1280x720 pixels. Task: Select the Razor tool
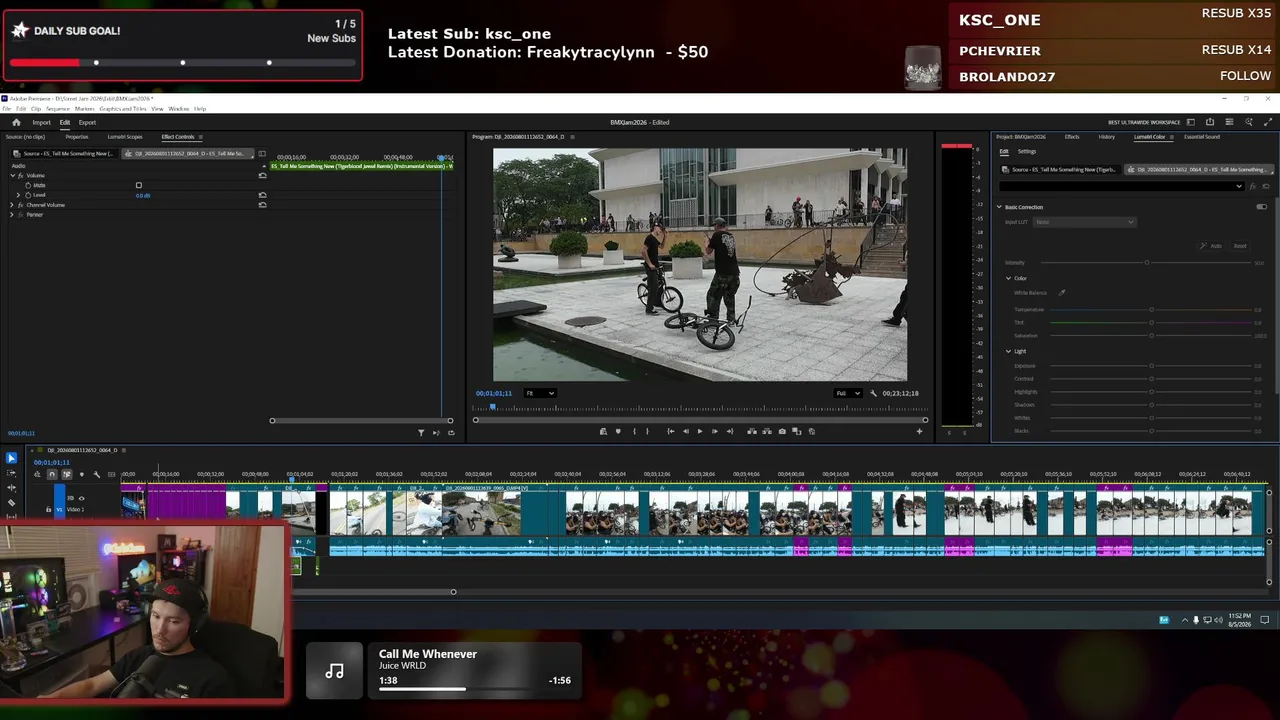pos(11,502)
